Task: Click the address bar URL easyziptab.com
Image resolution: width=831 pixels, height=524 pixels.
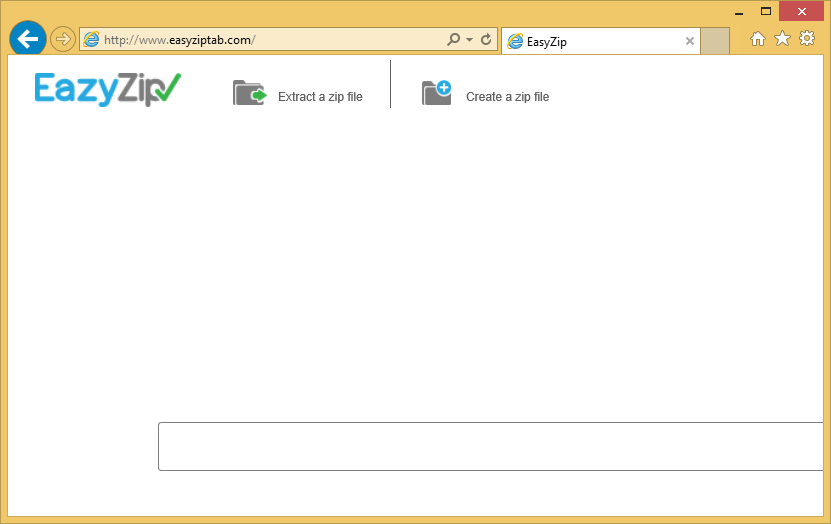Action: point(180,40)
